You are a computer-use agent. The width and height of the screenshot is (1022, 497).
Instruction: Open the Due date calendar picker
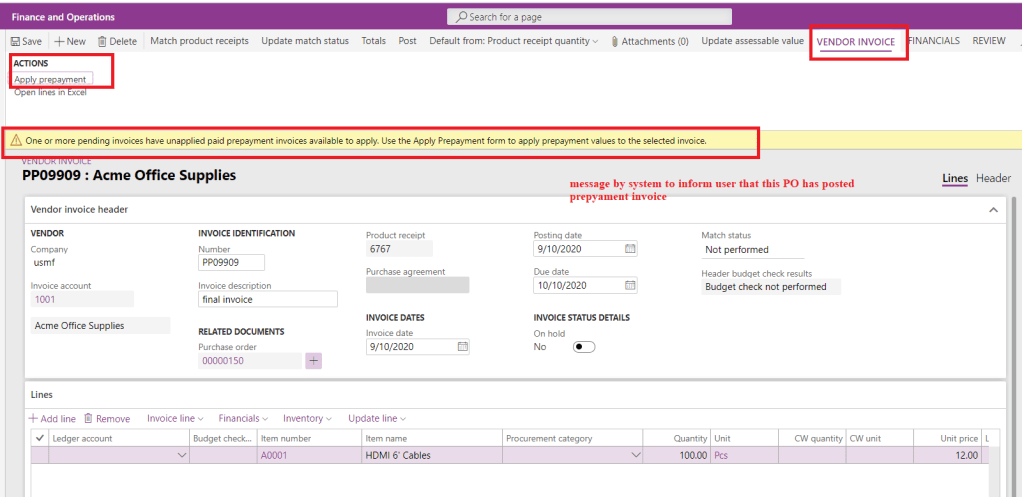pyautogui.click(x=629, y=285)
